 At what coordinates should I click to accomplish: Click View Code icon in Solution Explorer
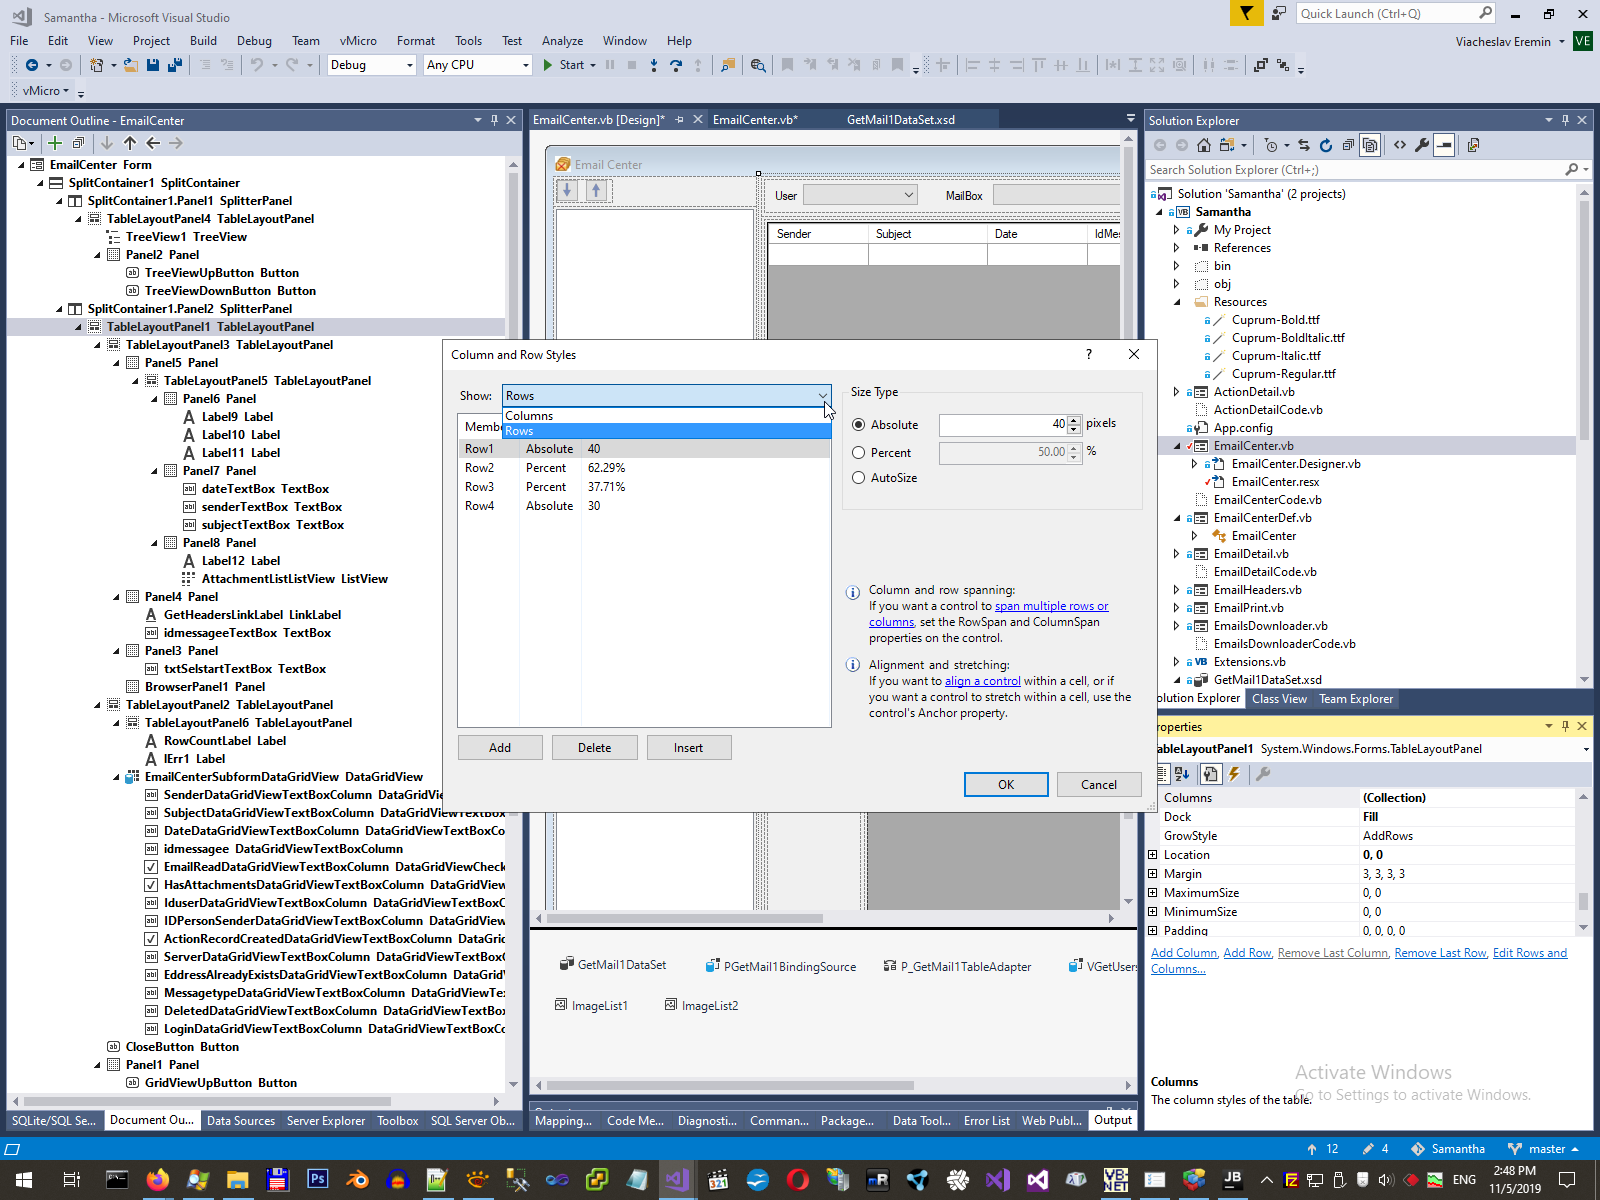pos(1400,145)
